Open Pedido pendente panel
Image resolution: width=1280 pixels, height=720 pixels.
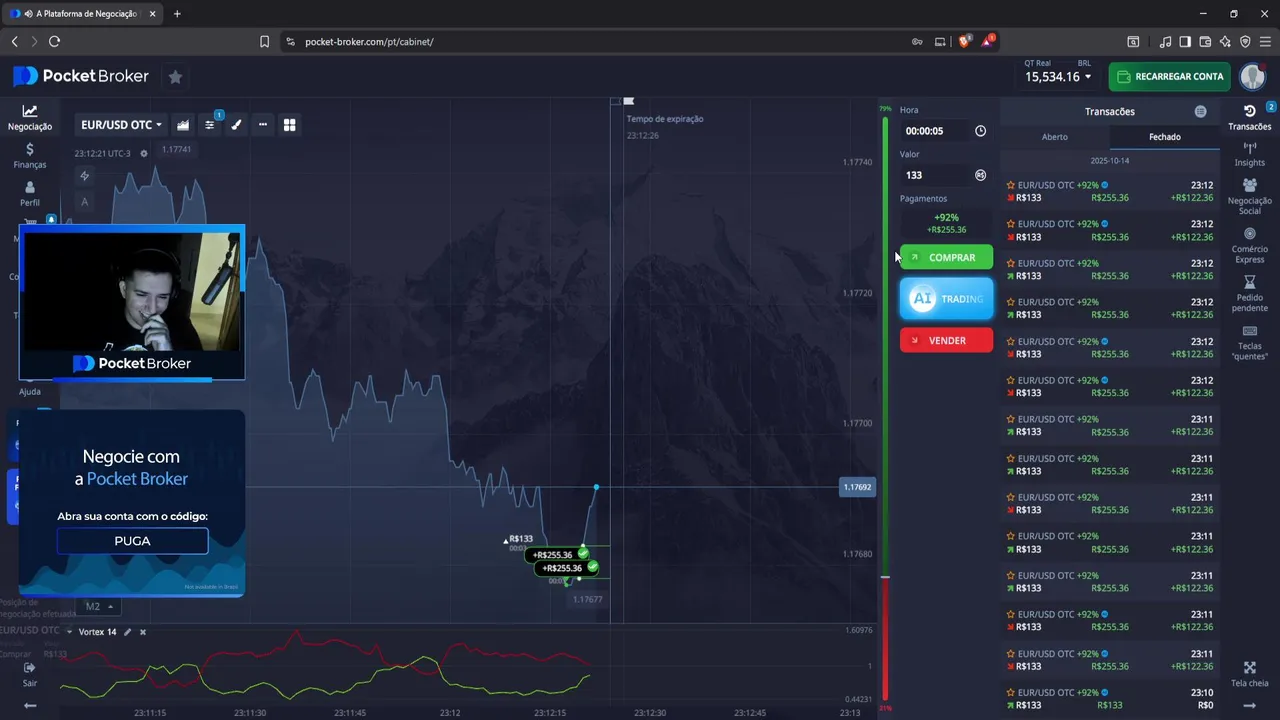1249,294
